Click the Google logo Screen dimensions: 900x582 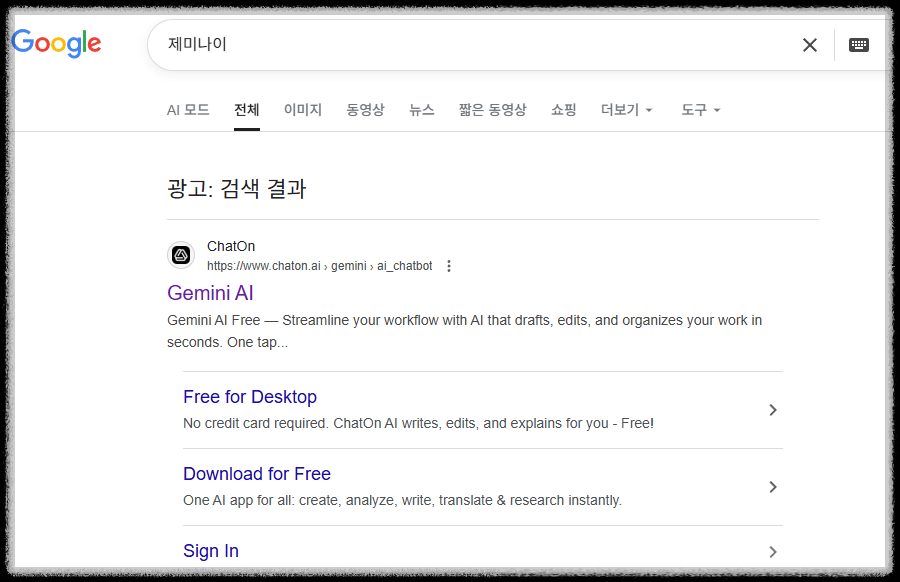click(56, 43)
